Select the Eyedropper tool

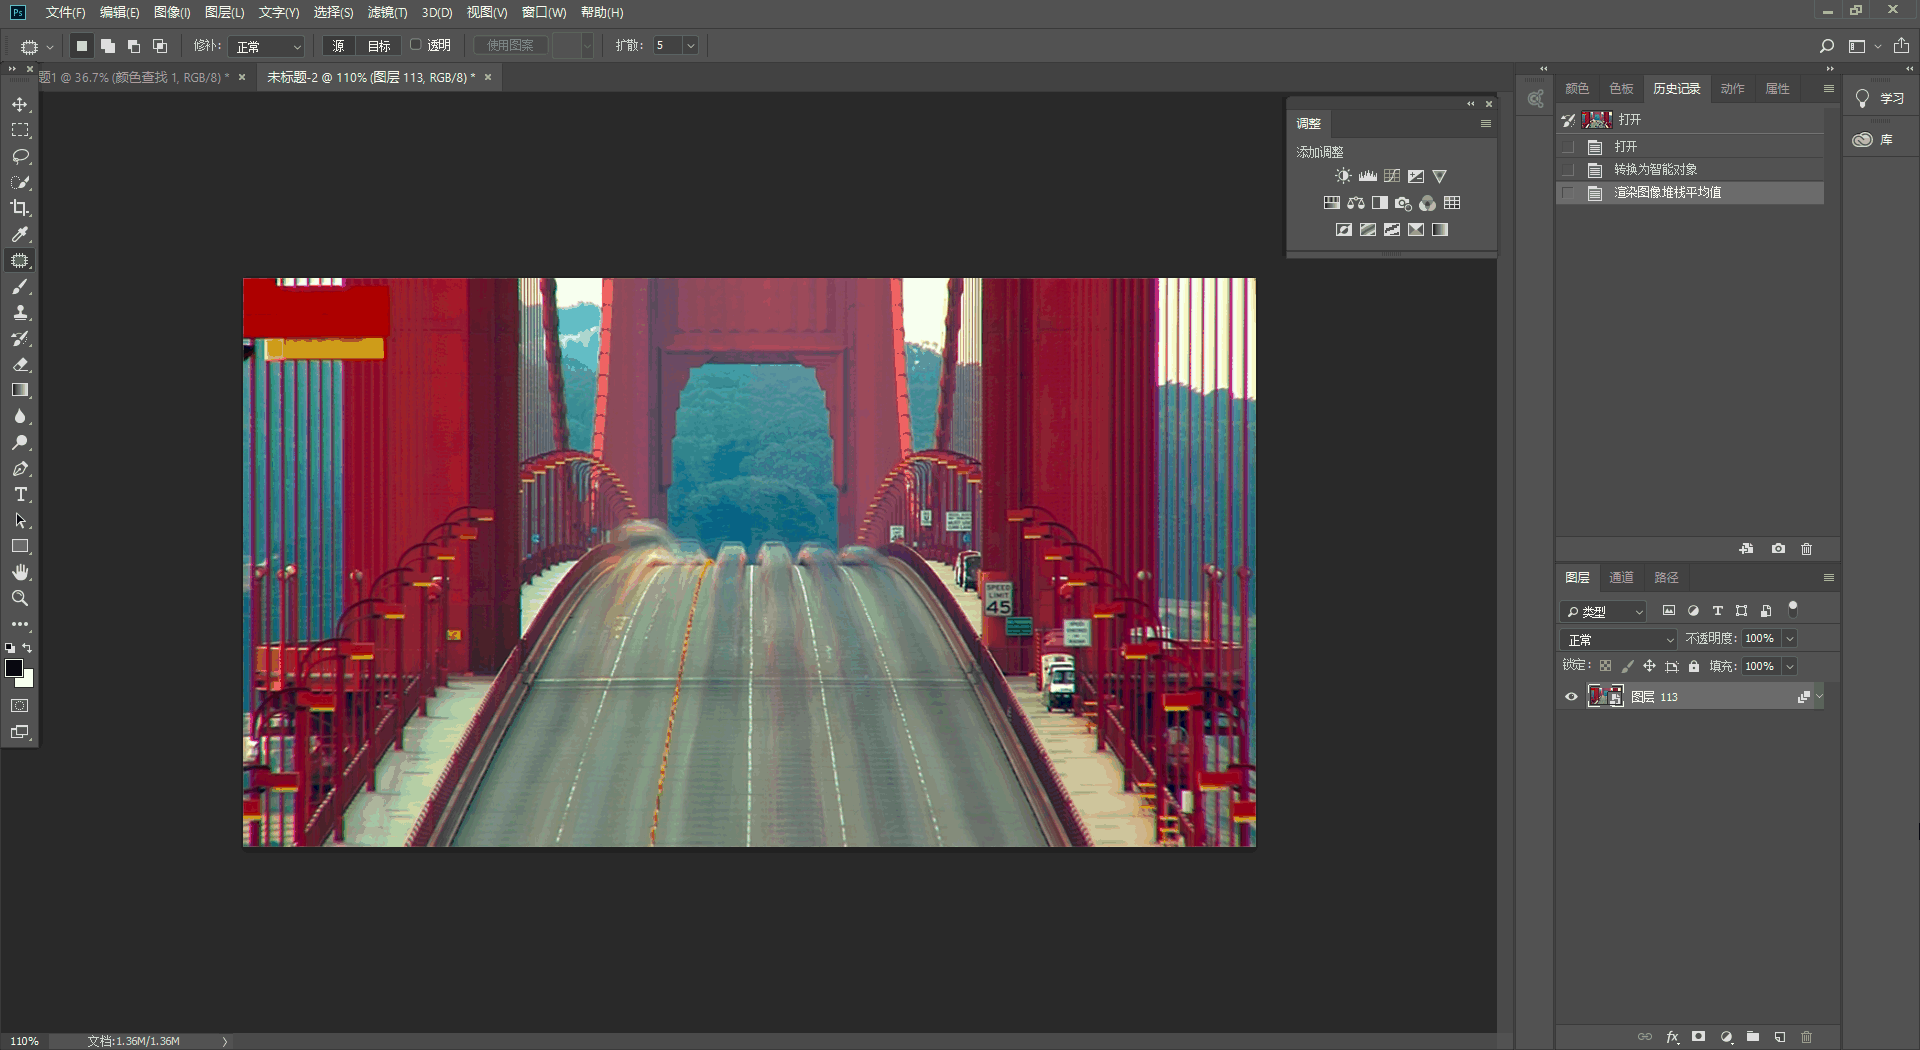[20, 234]
